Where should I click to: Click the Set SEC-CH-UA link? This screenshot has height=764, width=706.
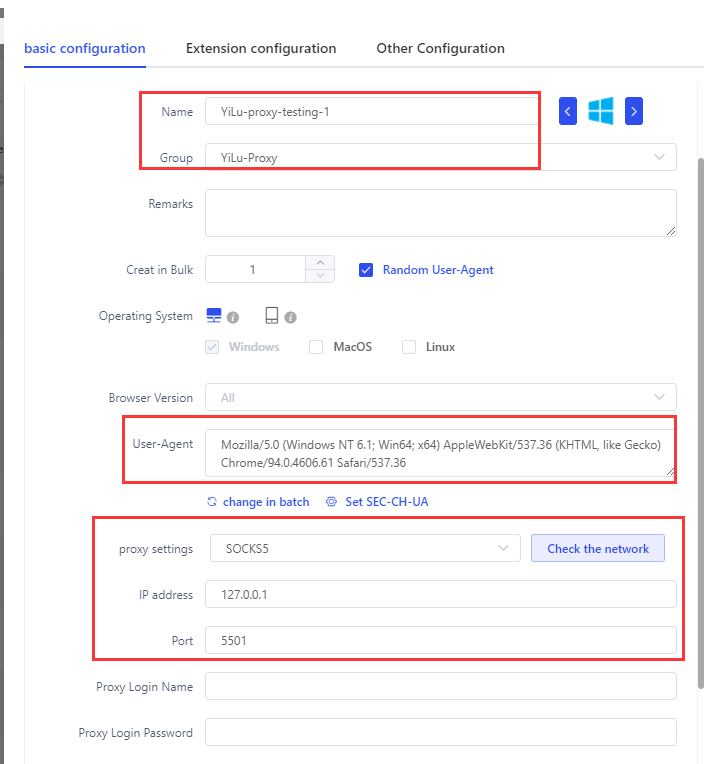point(387,502)
